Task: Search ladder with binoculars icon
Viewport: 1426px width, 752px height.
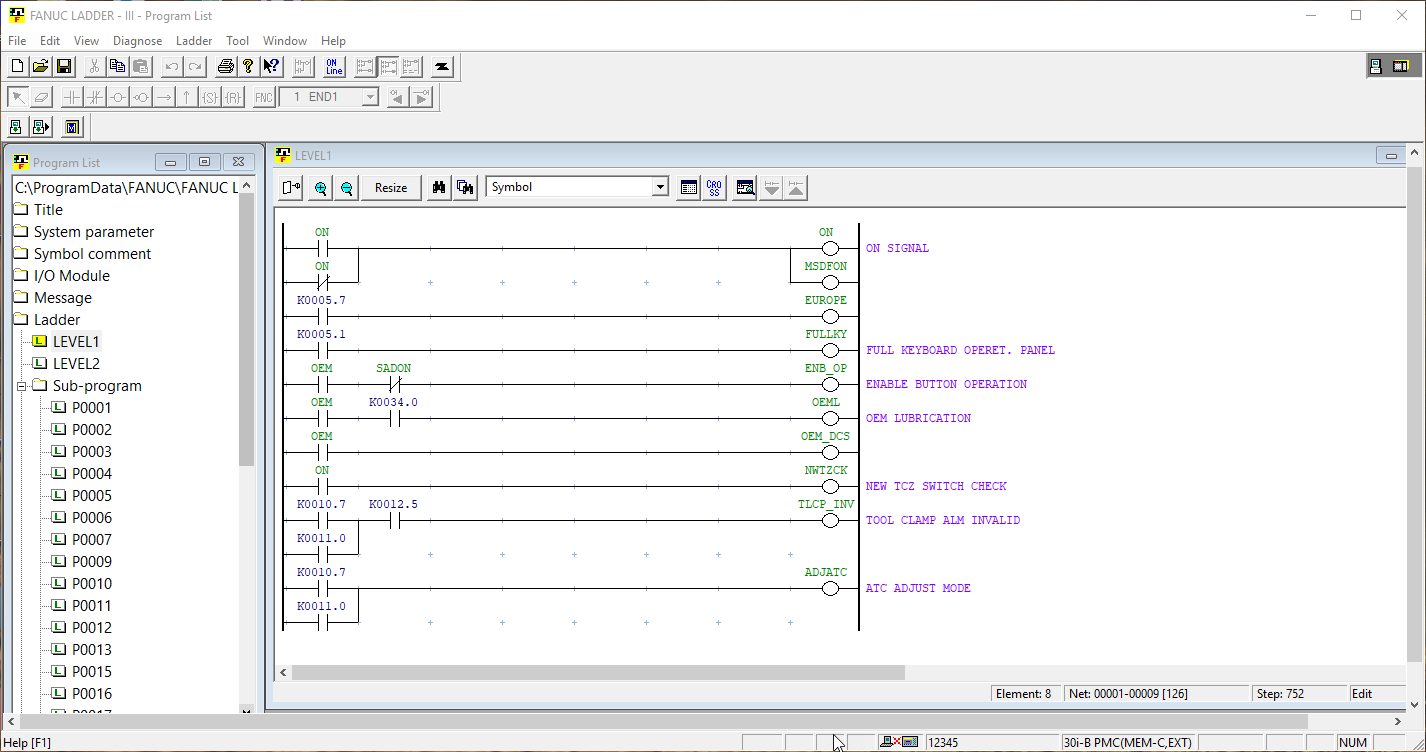Action: click(438, 187)
